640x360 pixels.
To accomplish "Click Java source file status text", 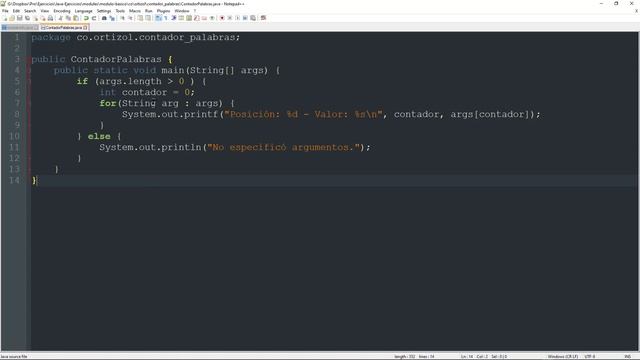I will tap(14, 357).
